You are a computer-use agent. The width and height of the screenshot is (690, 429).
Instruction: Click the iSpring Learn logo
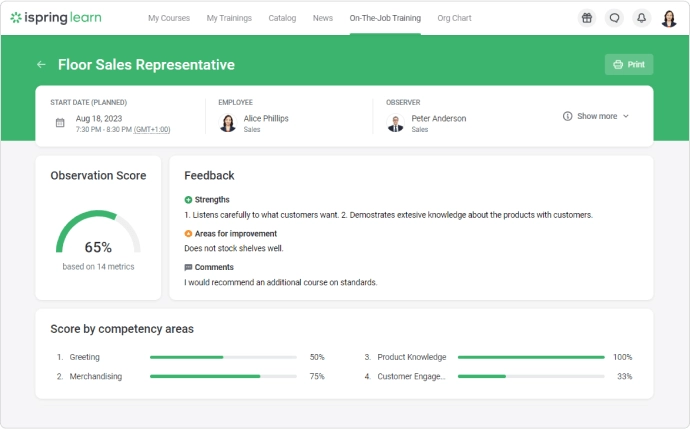60,18
